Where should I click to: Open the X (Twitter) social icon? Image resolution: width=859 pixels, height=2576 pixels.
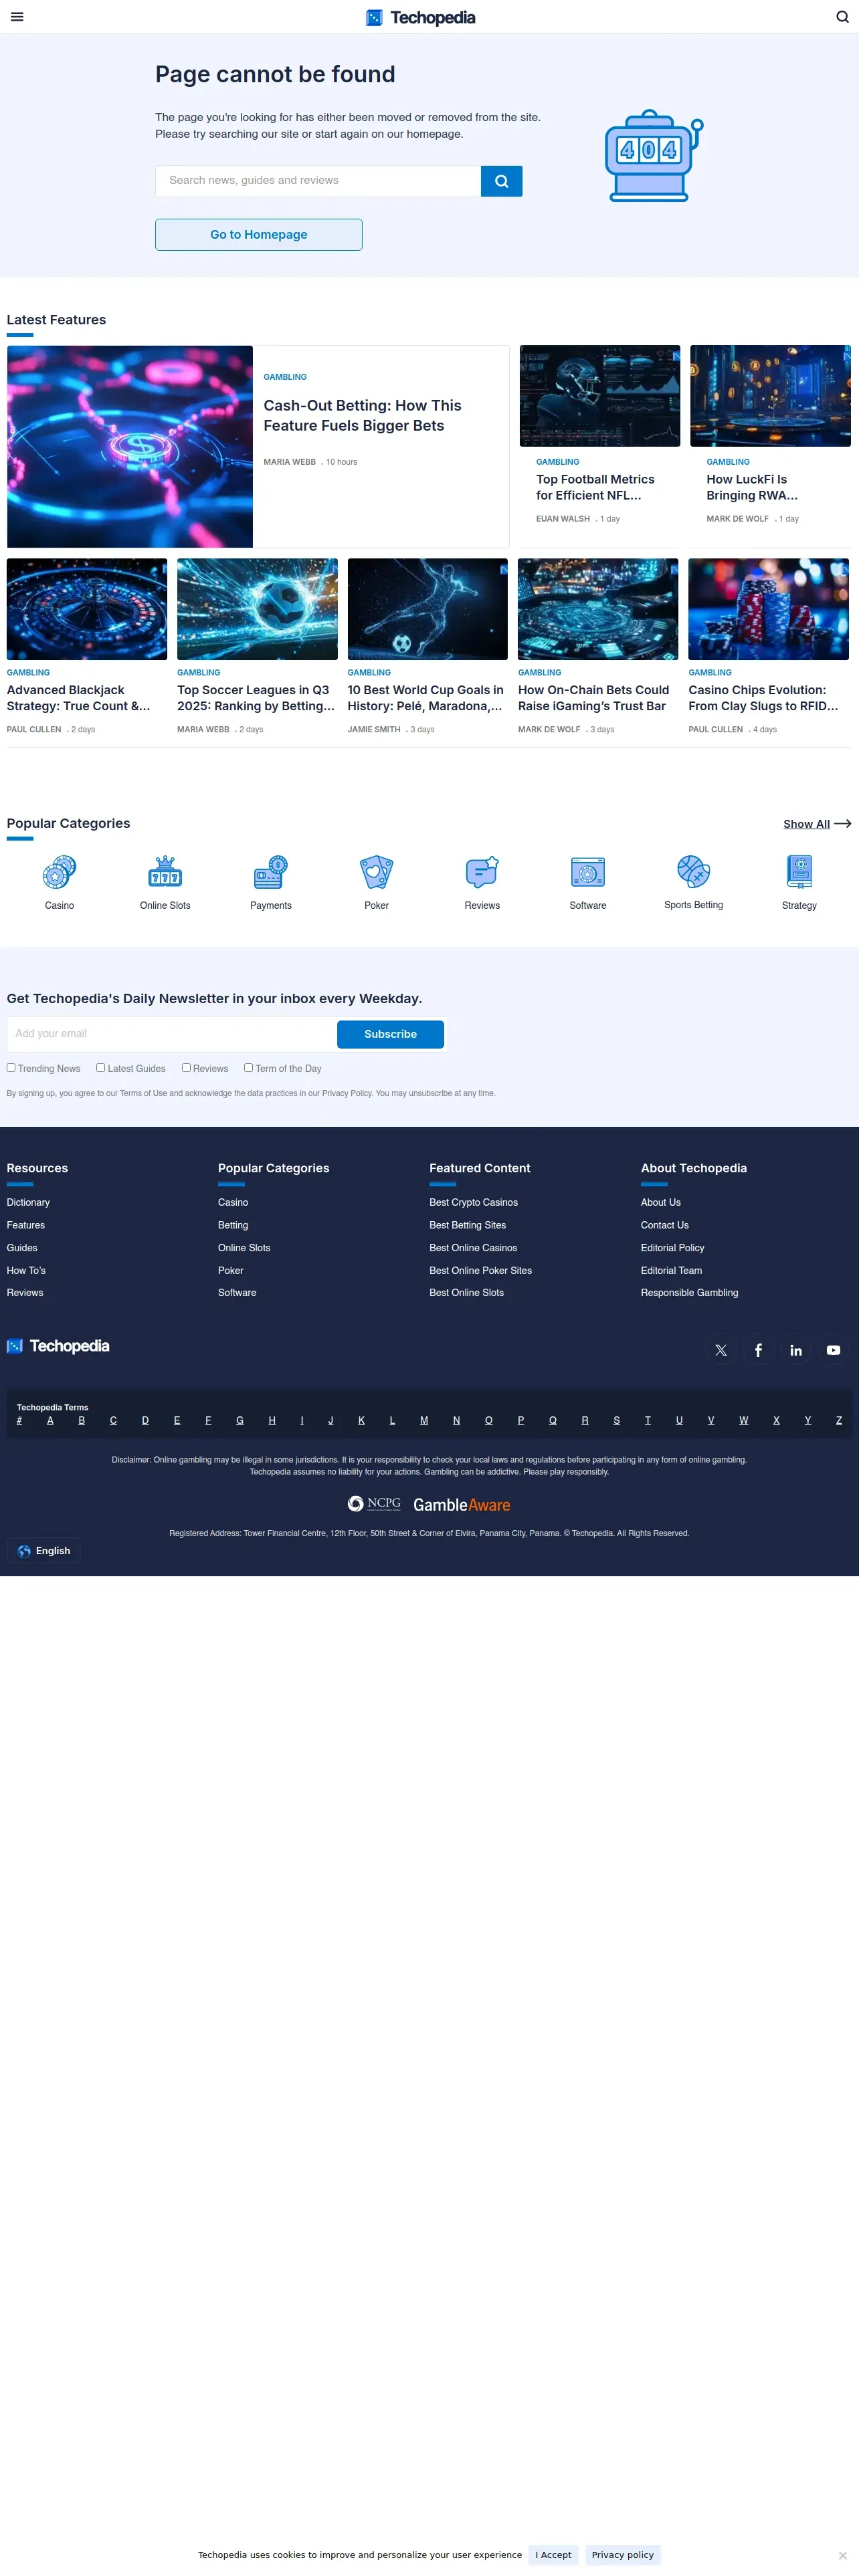pyautogui.click(x=721, y=1350)
